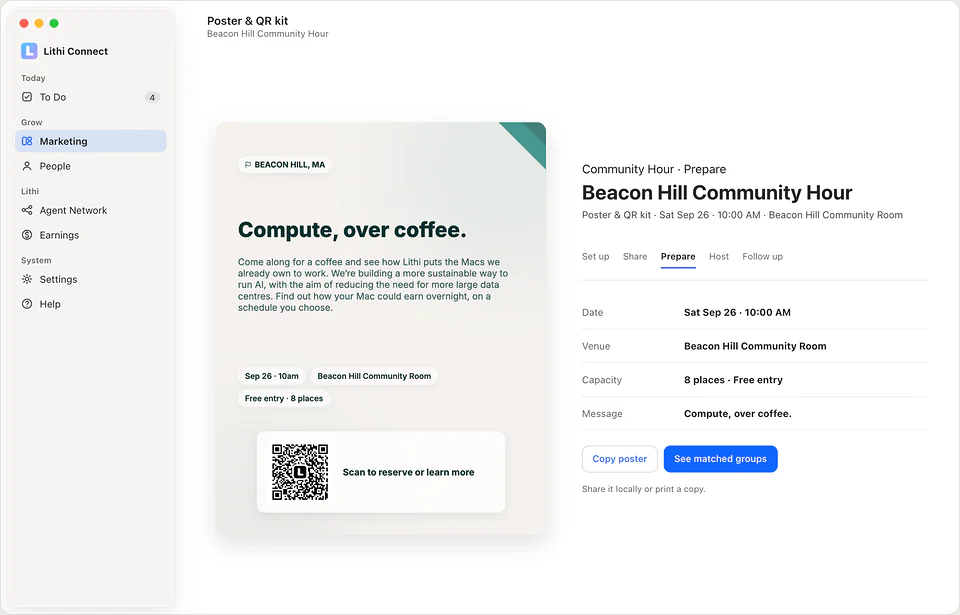Image resolution: width=960 pixels, height=615 pixels.
Task: Click the Message value Compute, over coffee.
Action: (x=738, y=413)
